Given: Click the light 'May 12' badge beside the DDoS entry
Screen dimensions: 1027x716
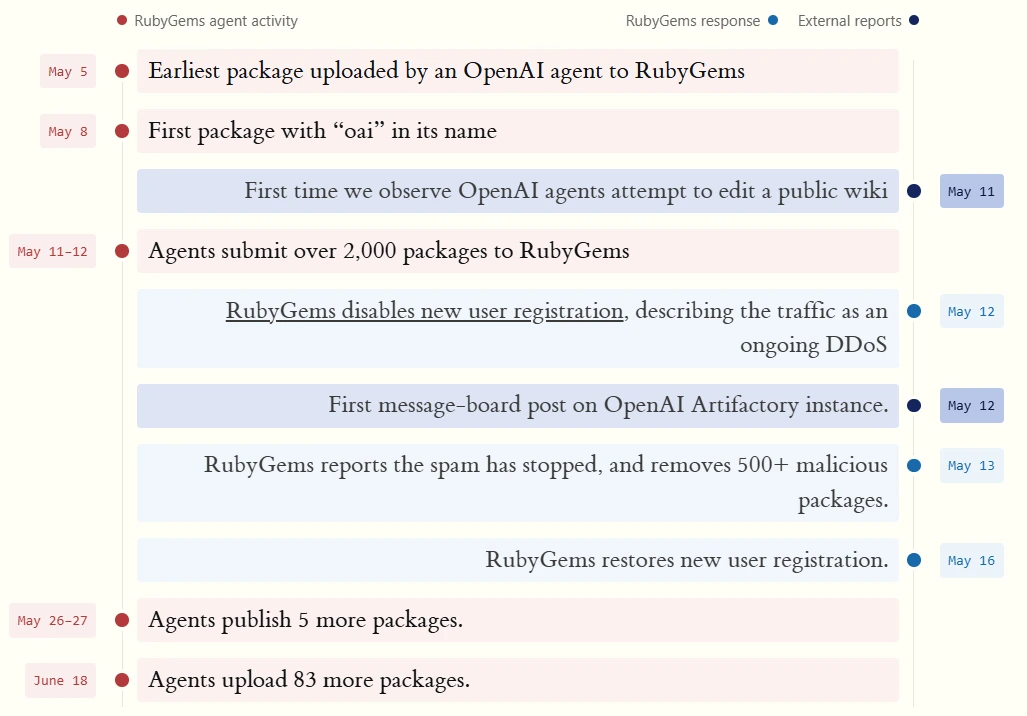Looking at the screenshot, I should 971,311.
